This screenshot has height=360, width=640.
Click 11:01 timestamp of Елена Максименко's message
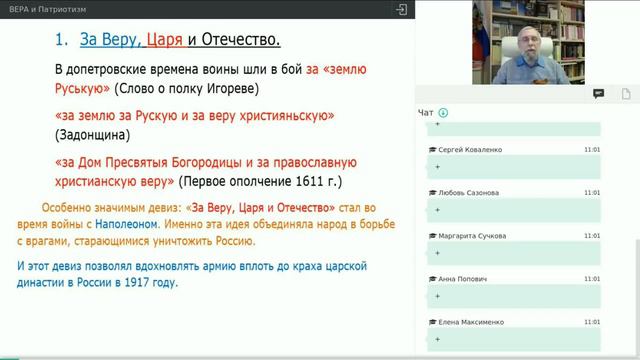coord(592,322)
